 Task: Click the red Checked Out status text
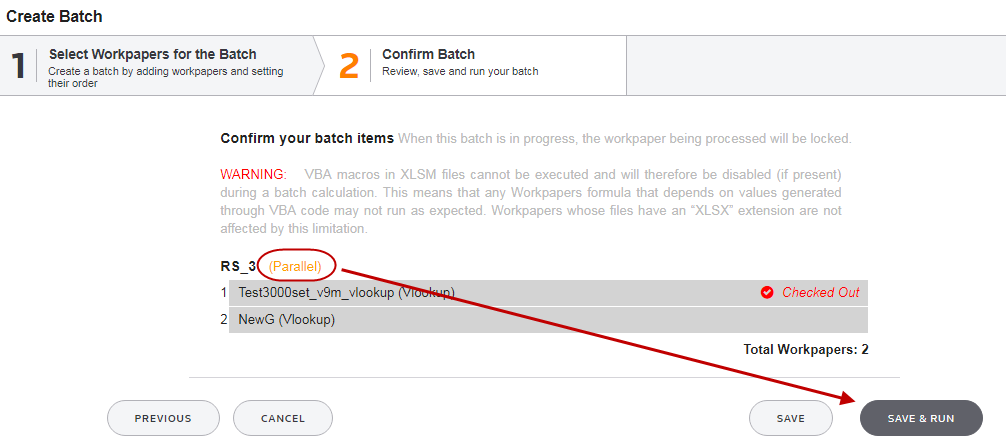[x=821, y=293]
